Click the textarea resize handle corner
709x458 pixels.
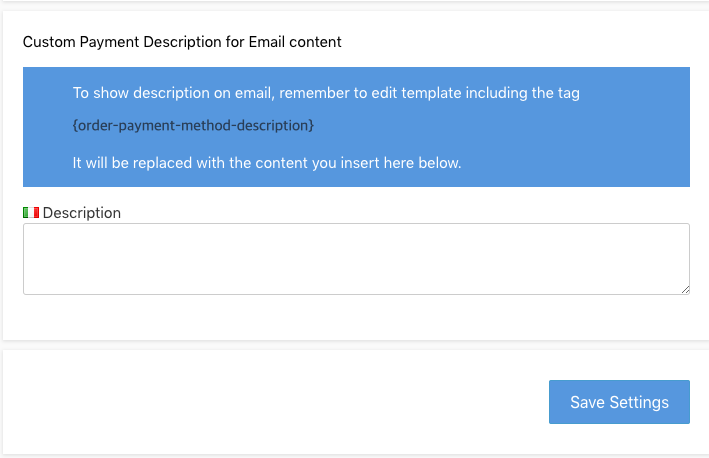(x=684, y=289)
